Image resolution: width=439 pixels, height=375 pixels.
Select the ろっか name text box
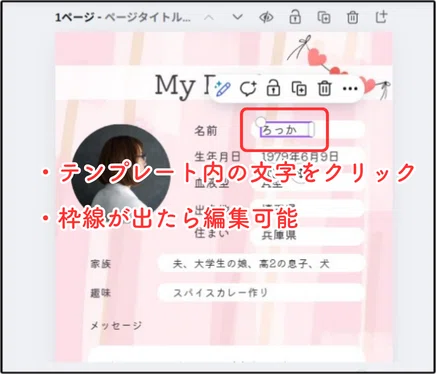pyautogui.click(x=286, y=130)
